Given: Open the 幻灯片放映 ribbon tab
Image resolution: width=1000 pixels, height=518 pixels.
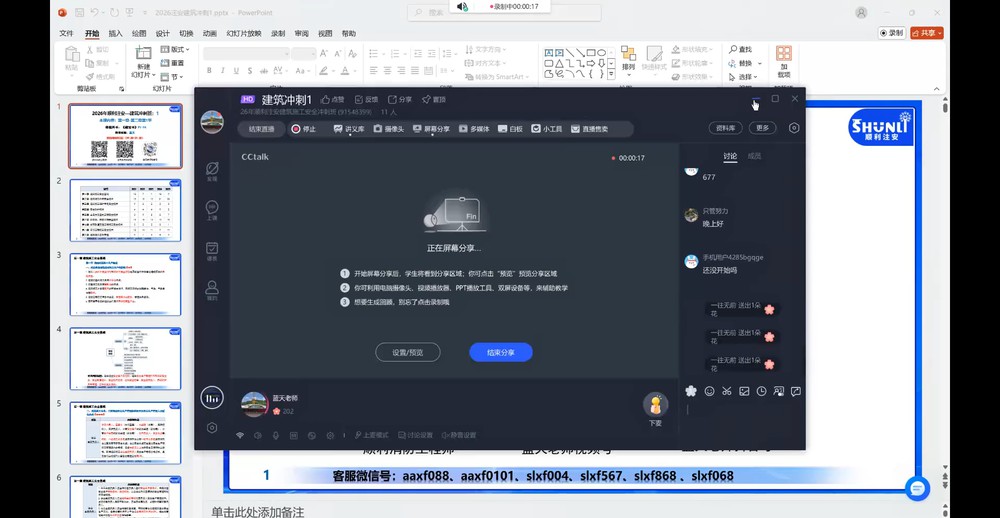Looking at the screenshot, I should 244,33.
